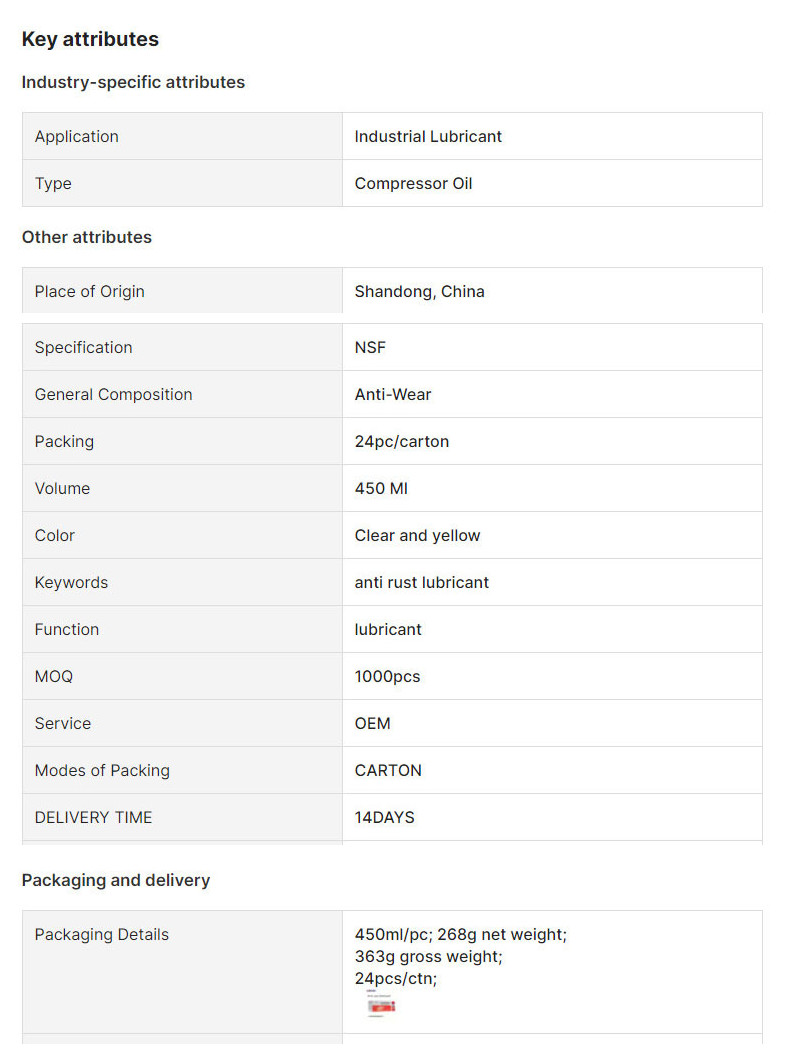Click the 24pc/carton packing value

point(401,442)
